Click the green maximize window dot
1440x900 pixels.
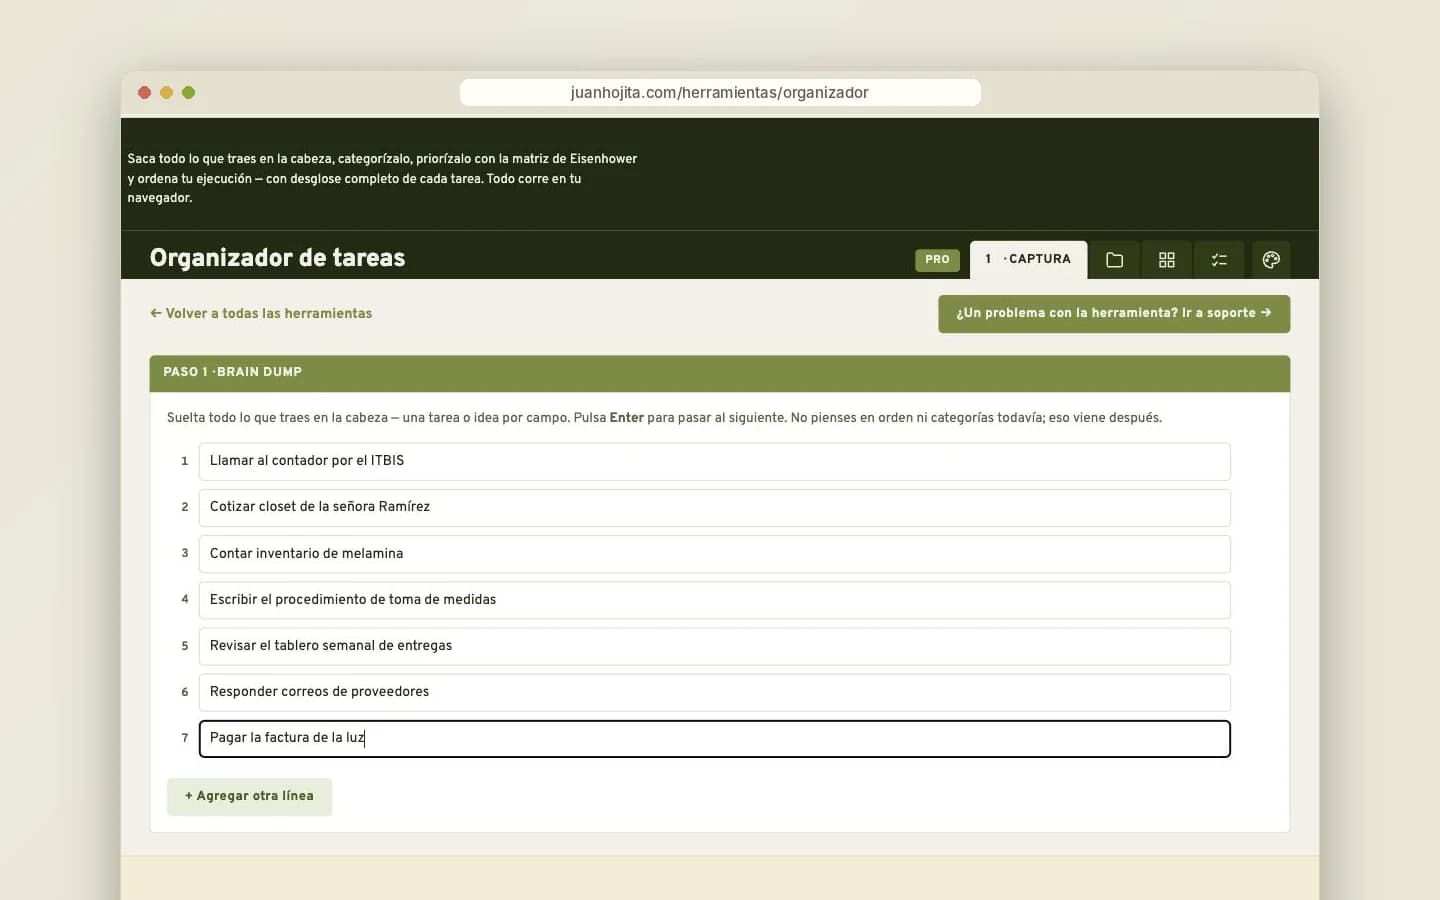point(188,92)
